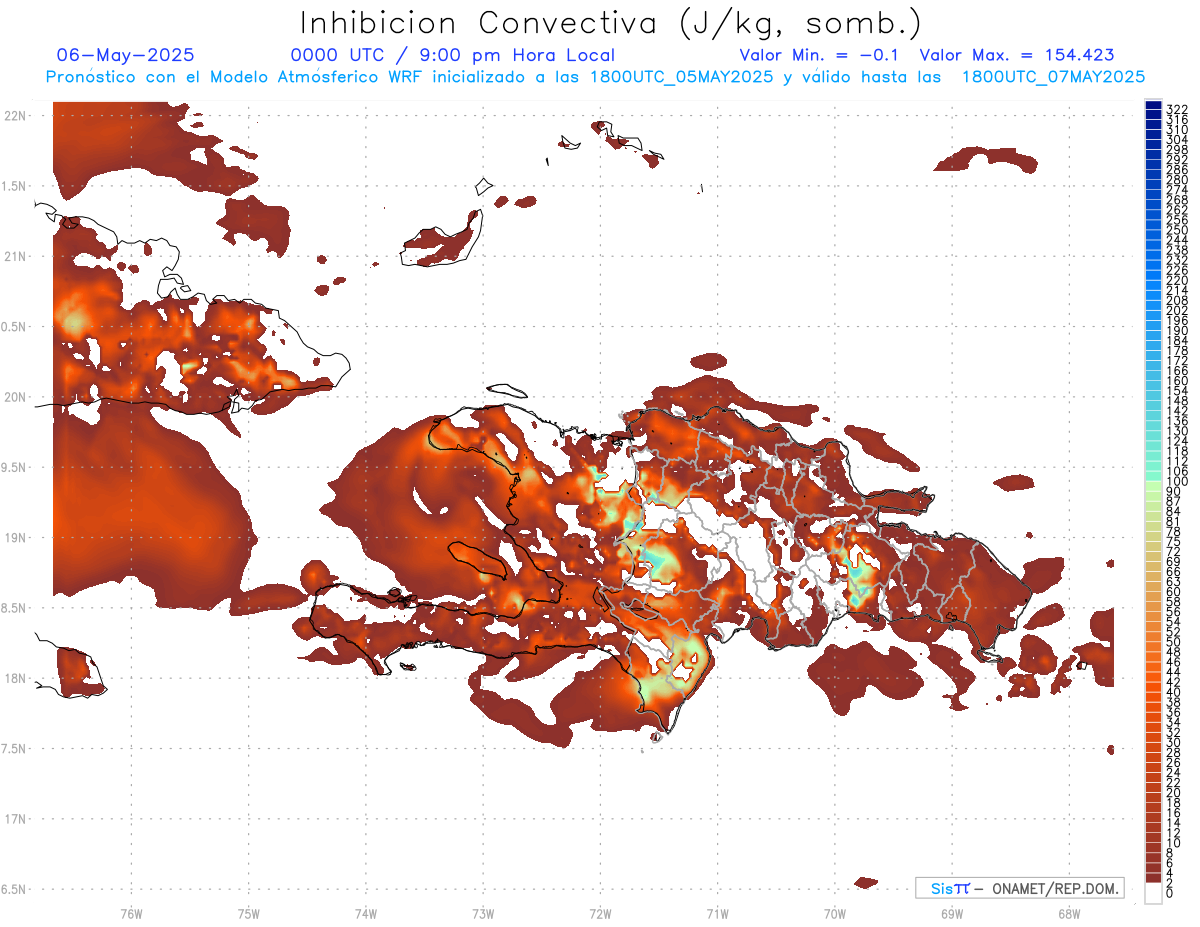Click the '72W' longitude label
The height and width of the screenshot is (927, 1200).
[x=600, y=912]
